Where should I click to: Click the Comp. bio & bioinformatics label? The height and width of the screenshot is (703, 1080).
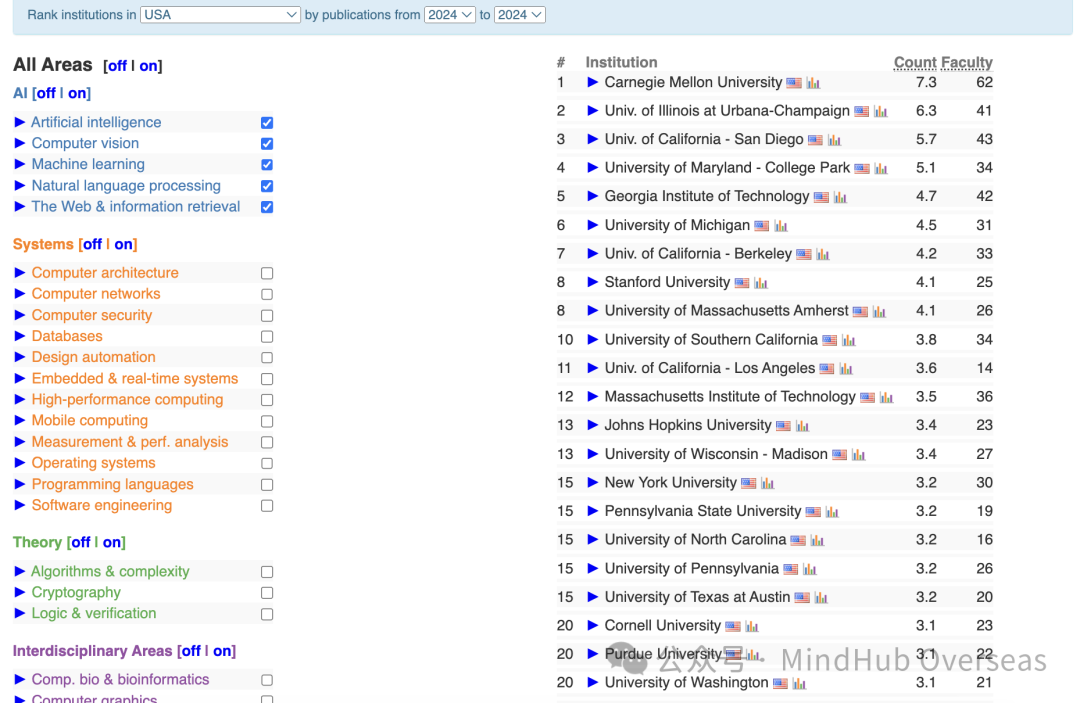[120, 680]
